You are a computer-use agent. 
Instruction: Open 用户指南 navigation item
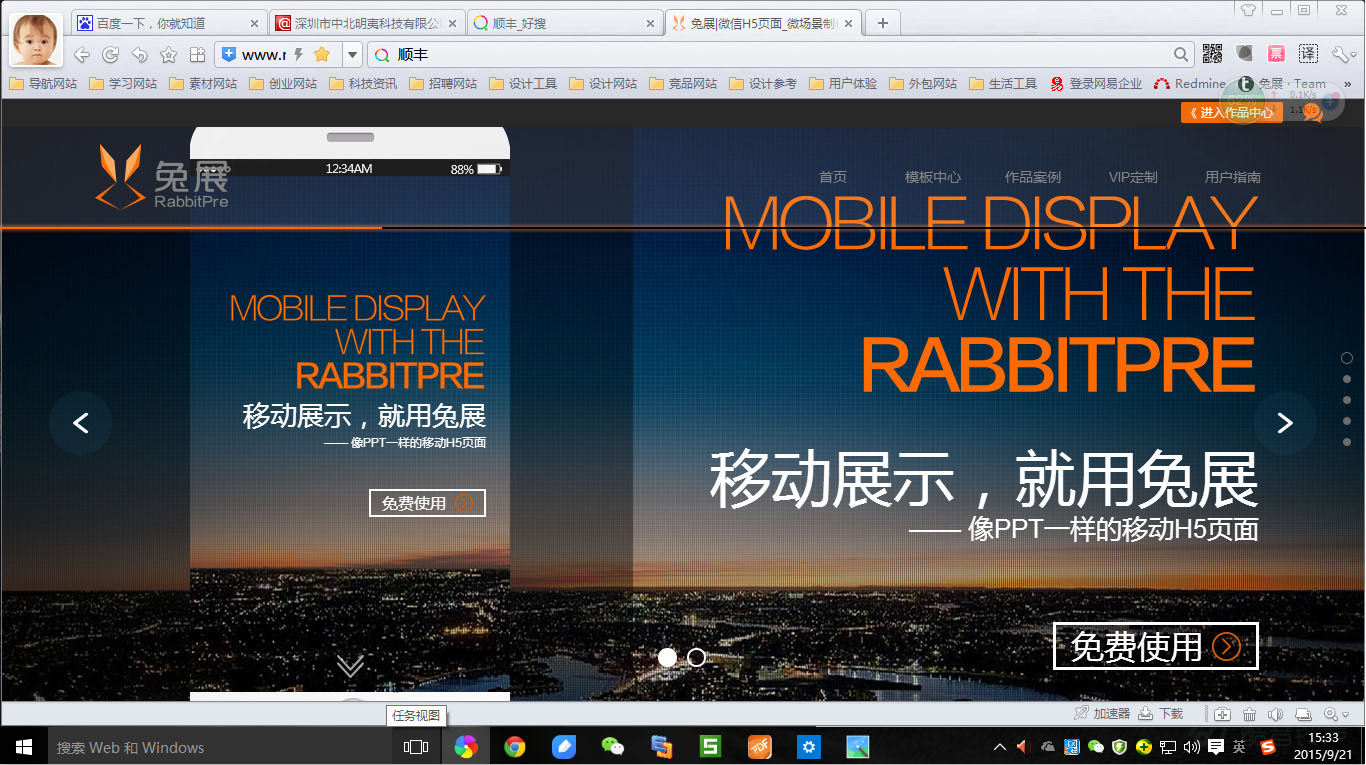pos(1233,177)
